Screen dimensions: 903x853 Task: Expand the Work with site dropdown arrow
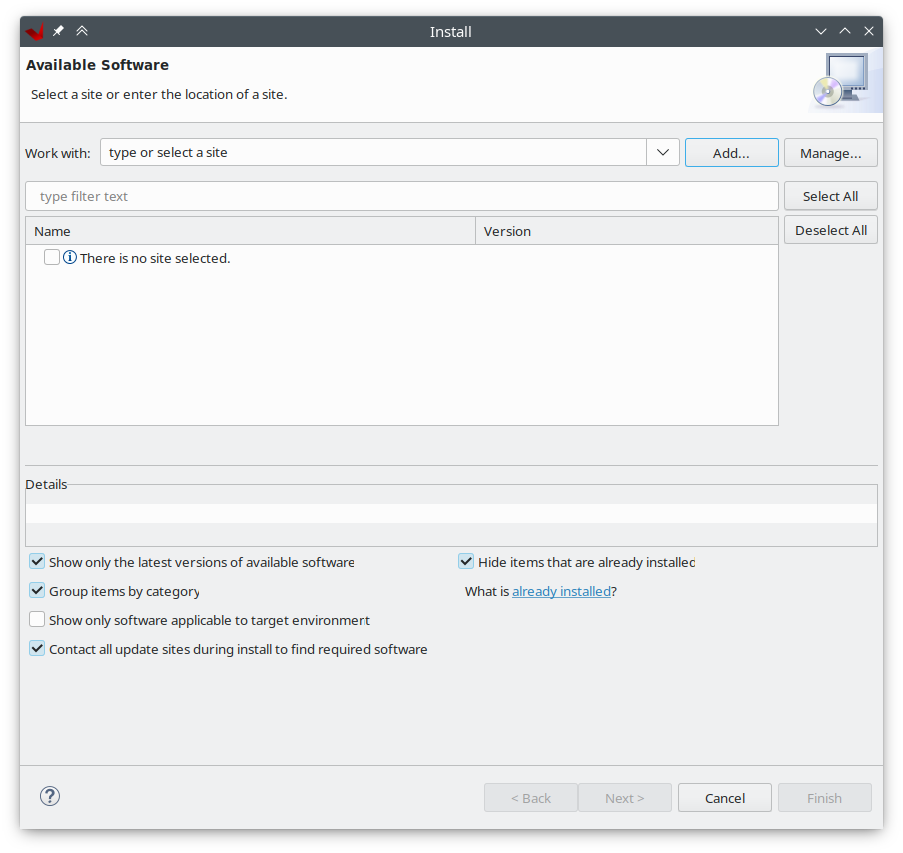coord(663,152)
